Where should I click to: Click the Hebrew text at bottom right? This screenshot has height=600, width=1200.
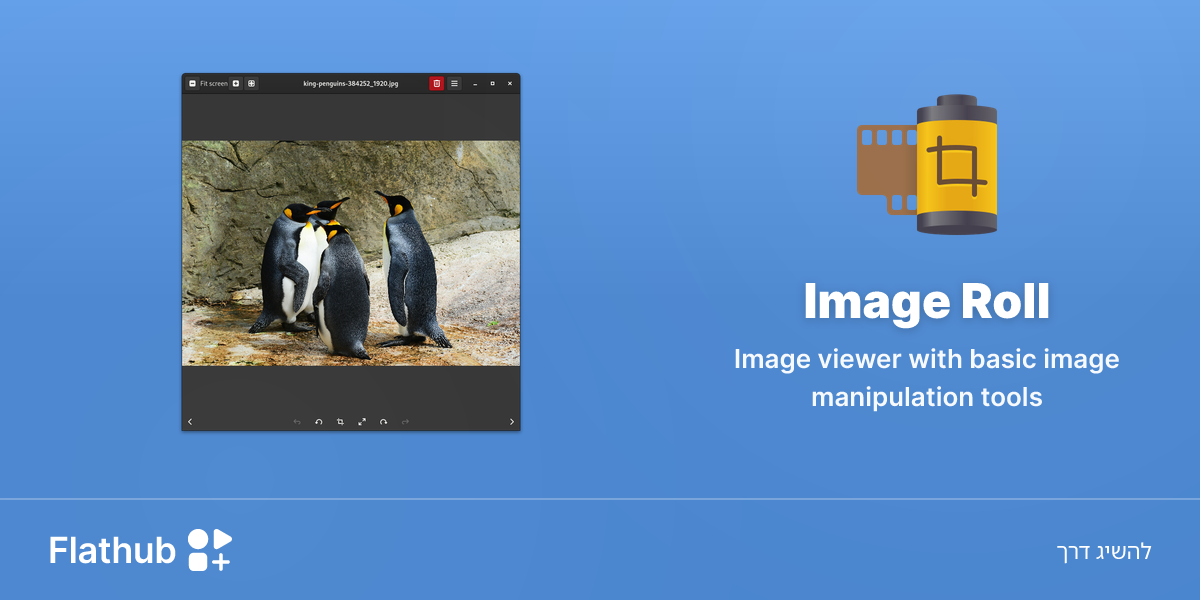pos(1104,552)
